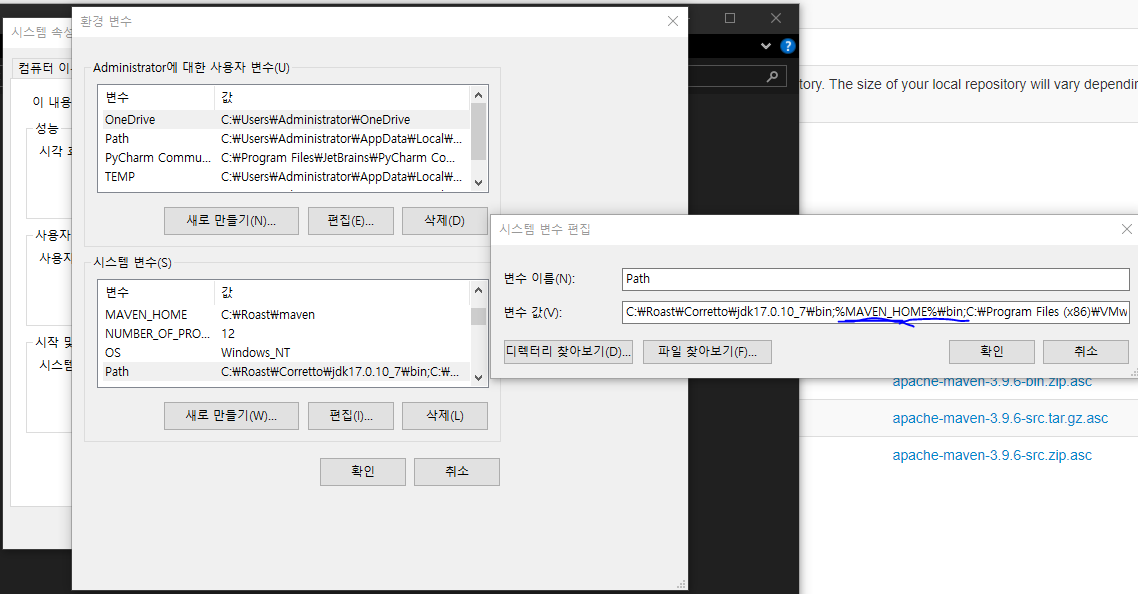Focus the 변수 이름 field containing Path
The width and height of the screenshot is (1138, 594).
pos(876,279)
